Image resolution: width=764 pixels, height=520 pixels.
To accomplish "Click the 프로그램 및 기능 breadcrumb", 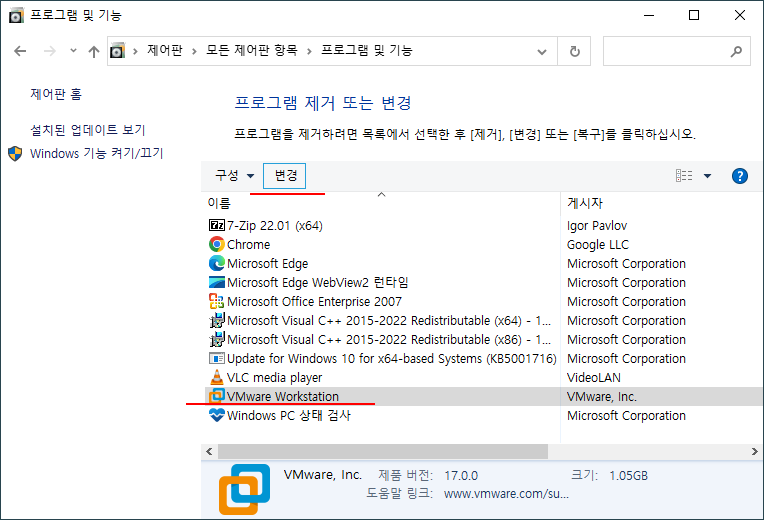I will click(x=367, y=50).
